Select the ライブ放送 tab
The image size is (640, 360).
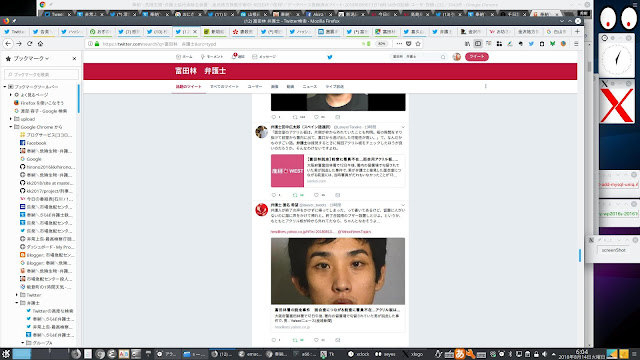[335, 87]
